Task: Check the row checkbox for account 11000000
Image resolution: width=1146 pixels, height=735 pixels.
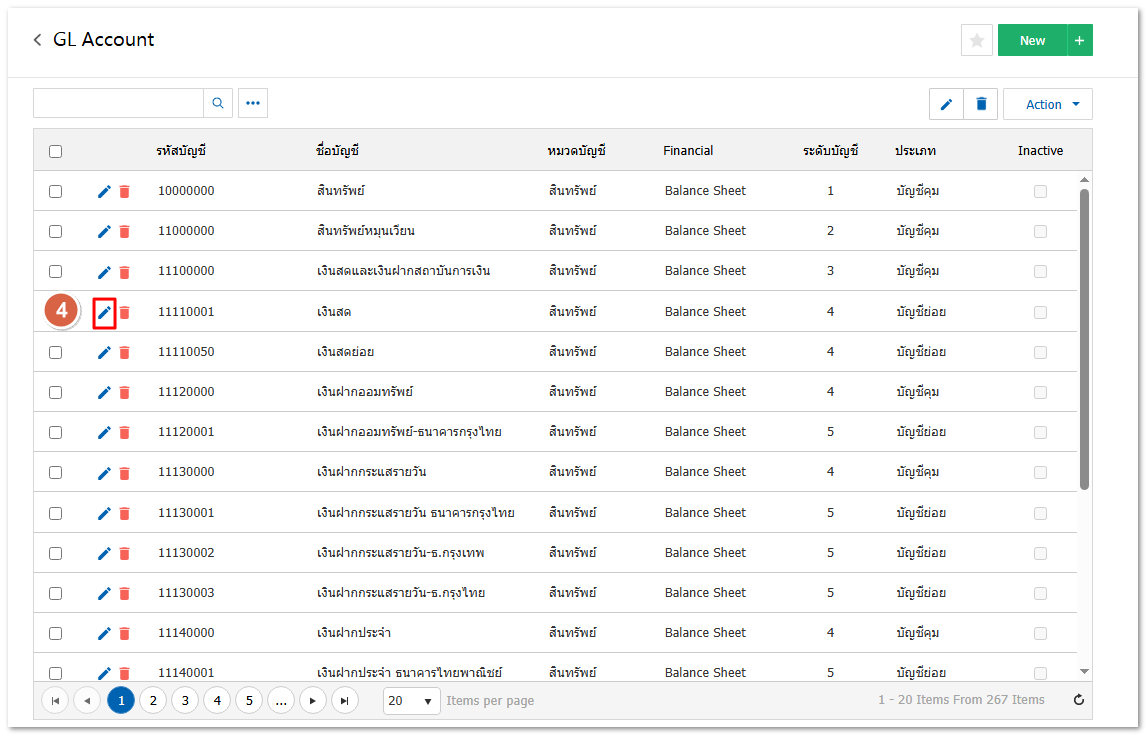Action: click(56, 231)
